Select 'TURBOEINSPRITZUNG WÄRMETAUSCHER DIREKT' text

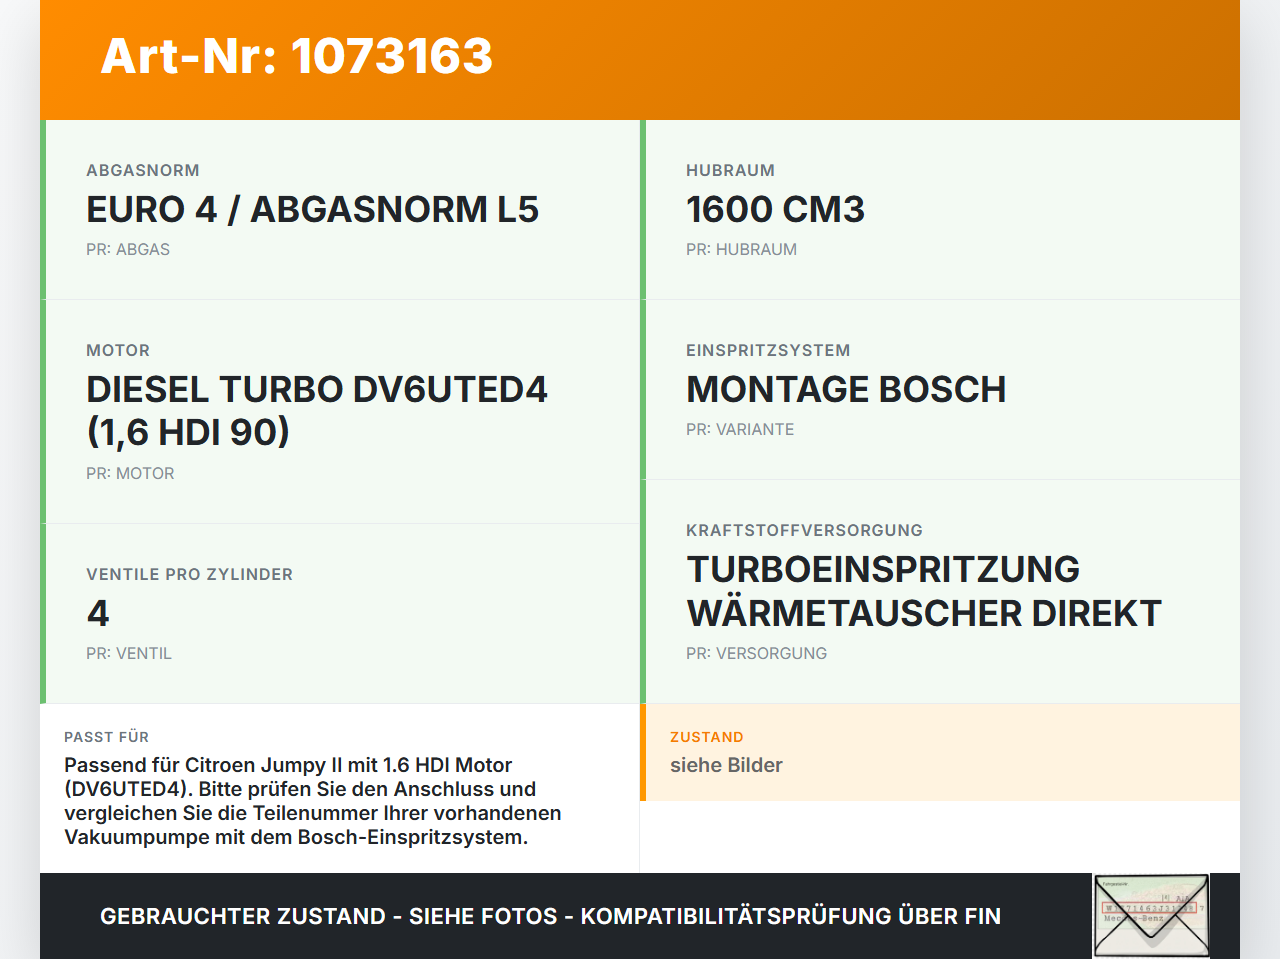point(924,591)
